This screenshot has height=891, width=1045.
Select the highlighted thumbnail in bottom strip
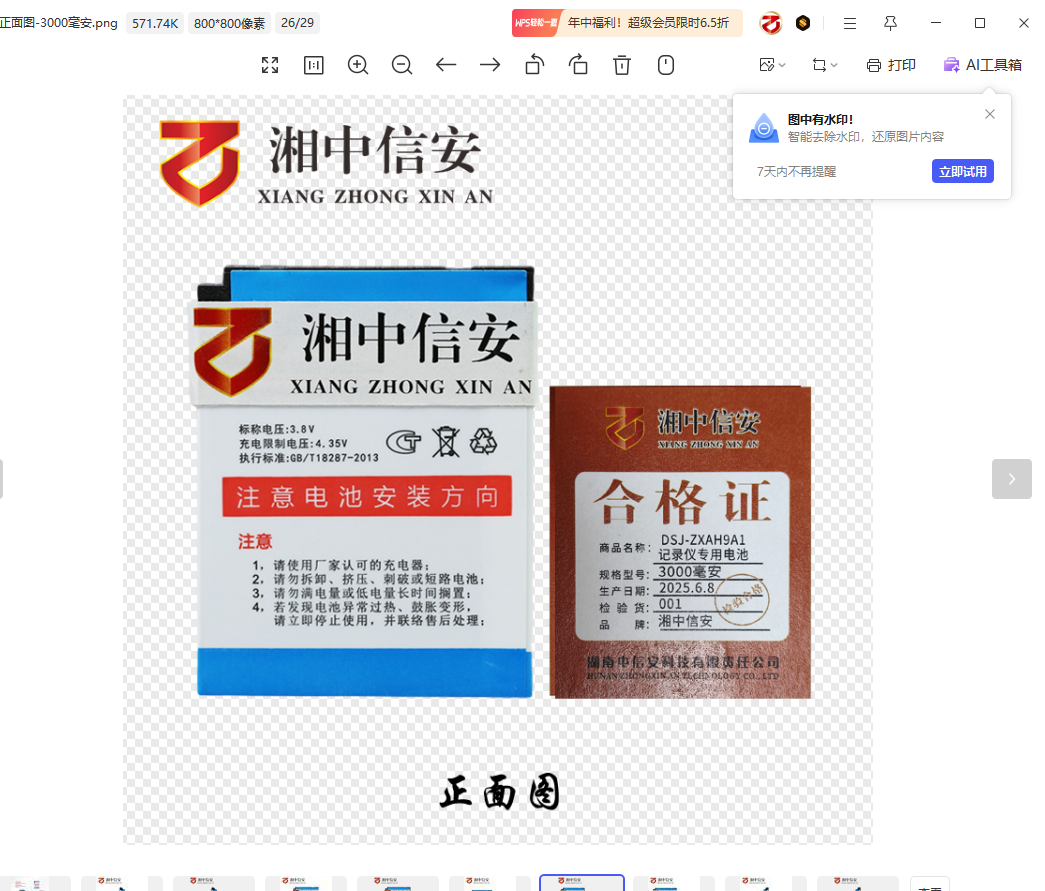click(x=582, y=883)
